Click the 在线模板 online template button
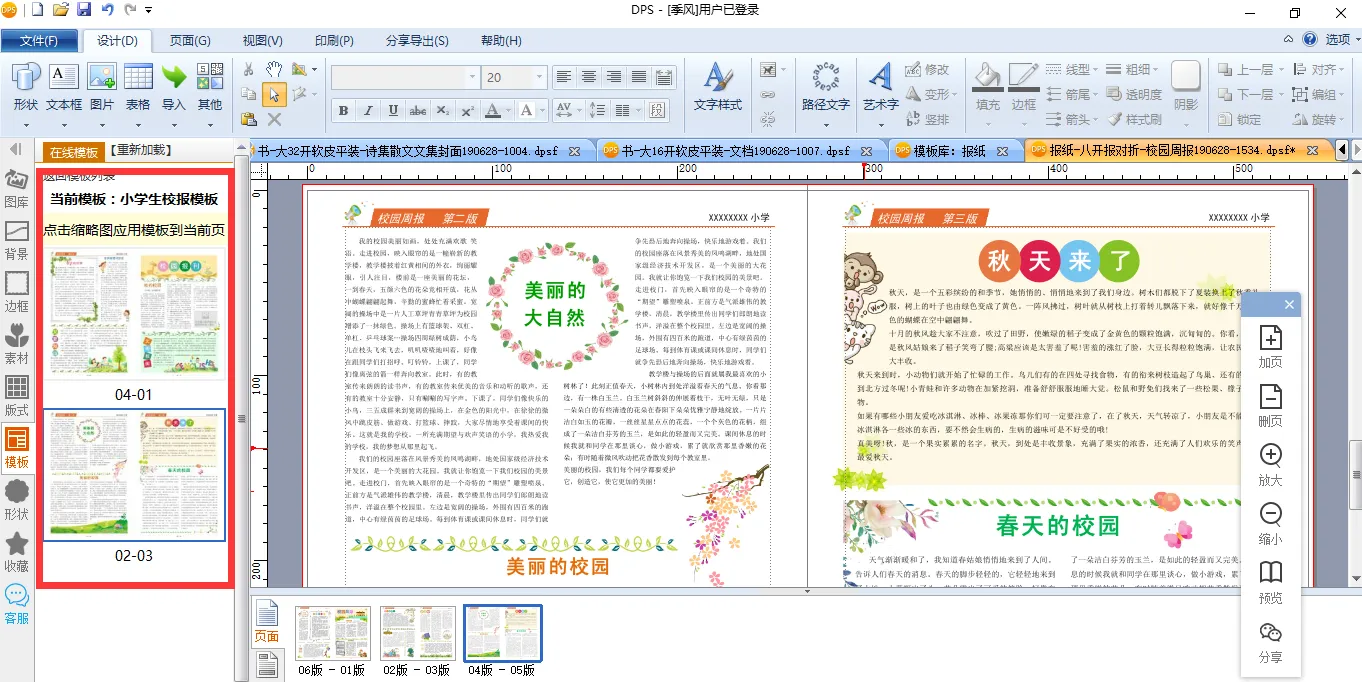1362x682 pixels. [x=73, y=152]
